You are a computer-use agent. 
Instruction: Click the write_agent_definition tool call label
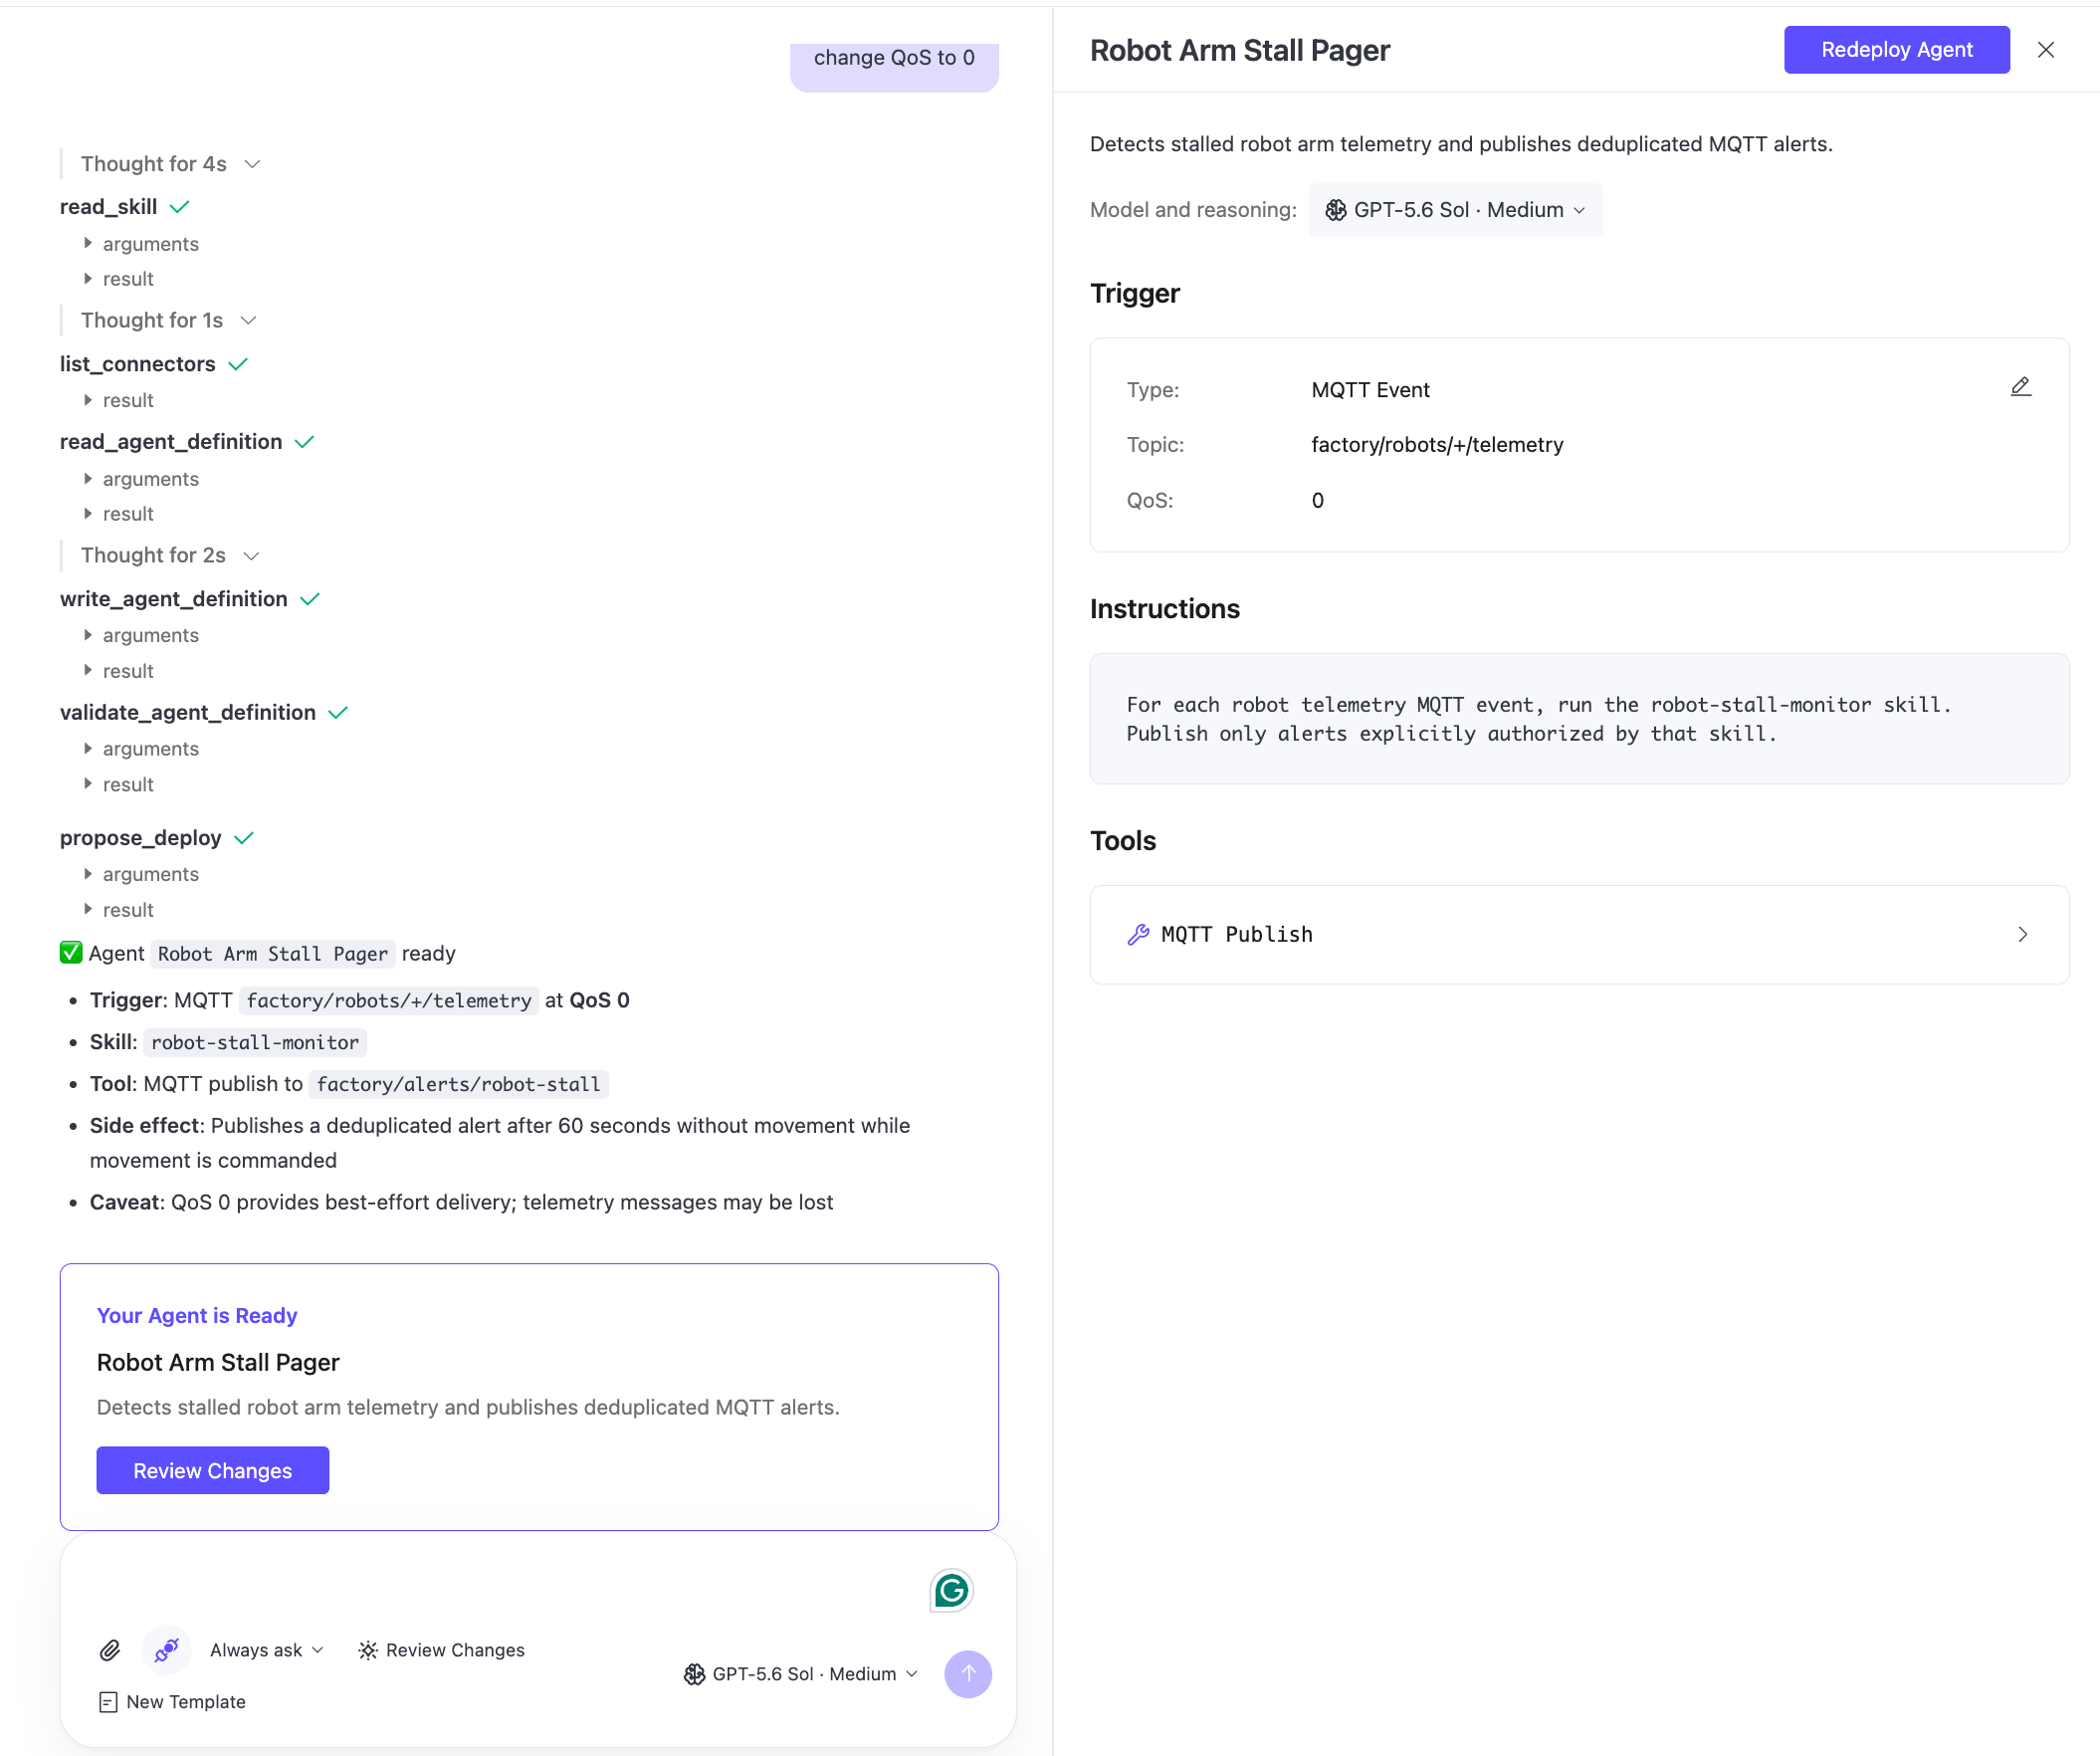click(x=174, y=599)
